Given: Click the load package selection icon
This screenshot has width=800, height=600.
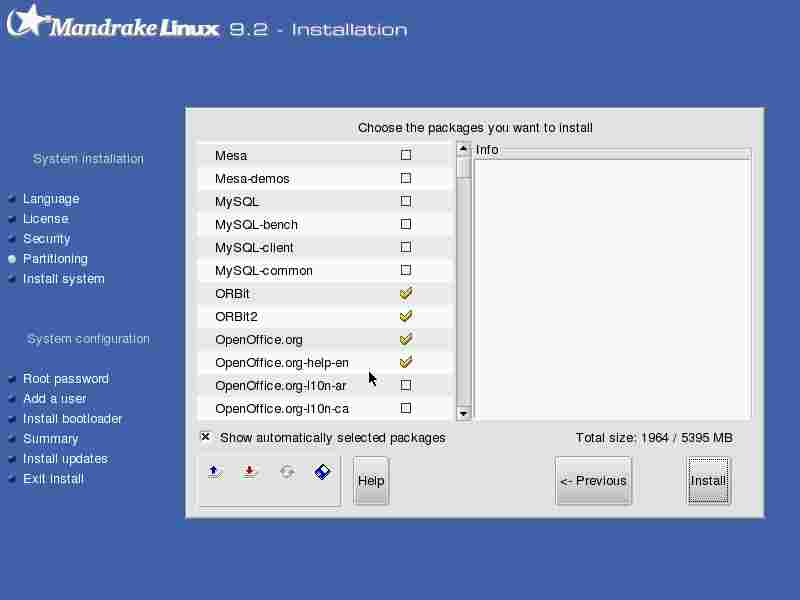Looking at the screenshot, I should pyautogui.click(x=215, y=472).
